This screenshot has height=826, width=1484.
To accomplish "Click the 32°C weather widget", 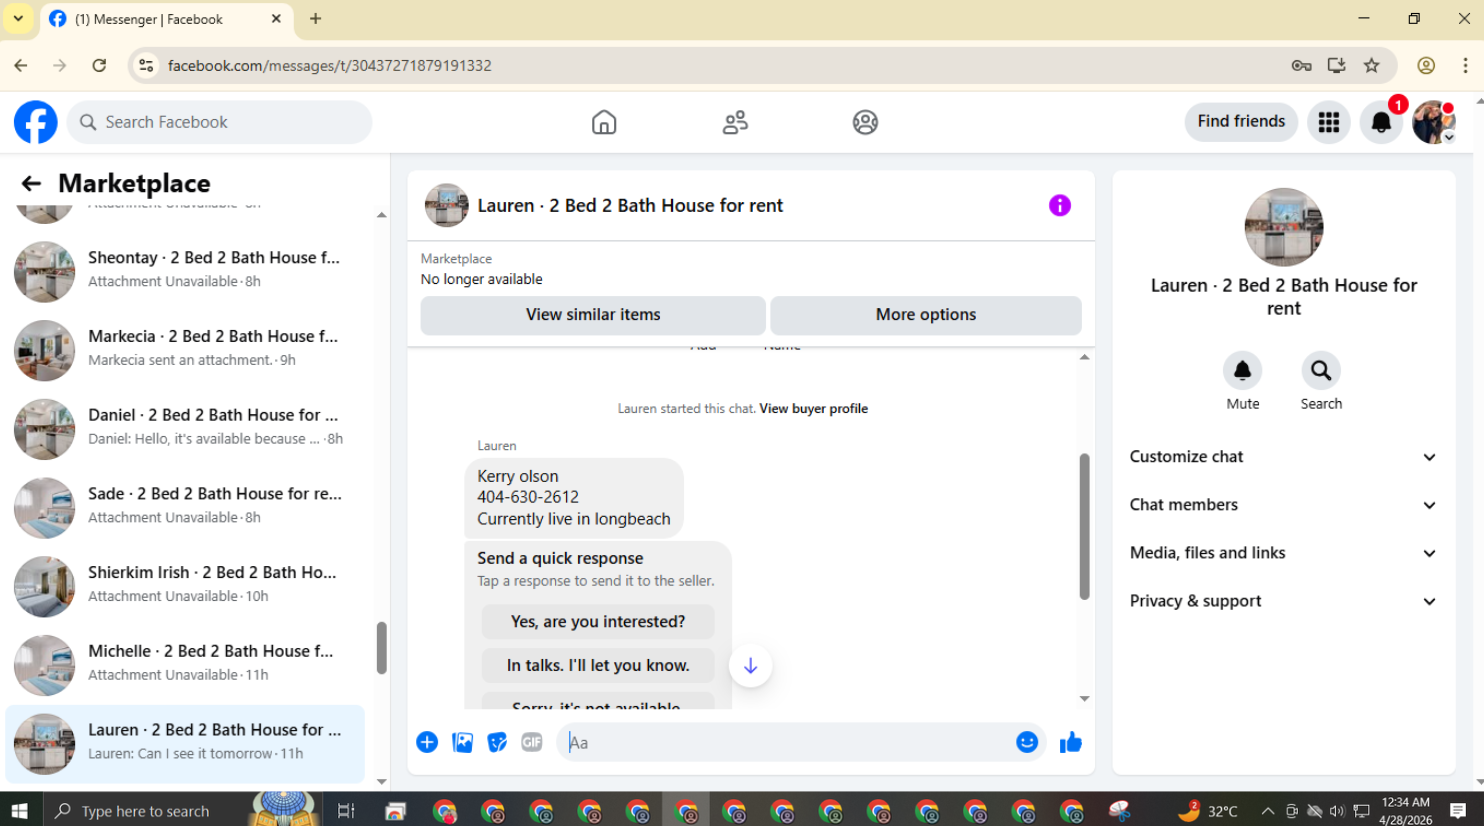I will click(1208, 811).
